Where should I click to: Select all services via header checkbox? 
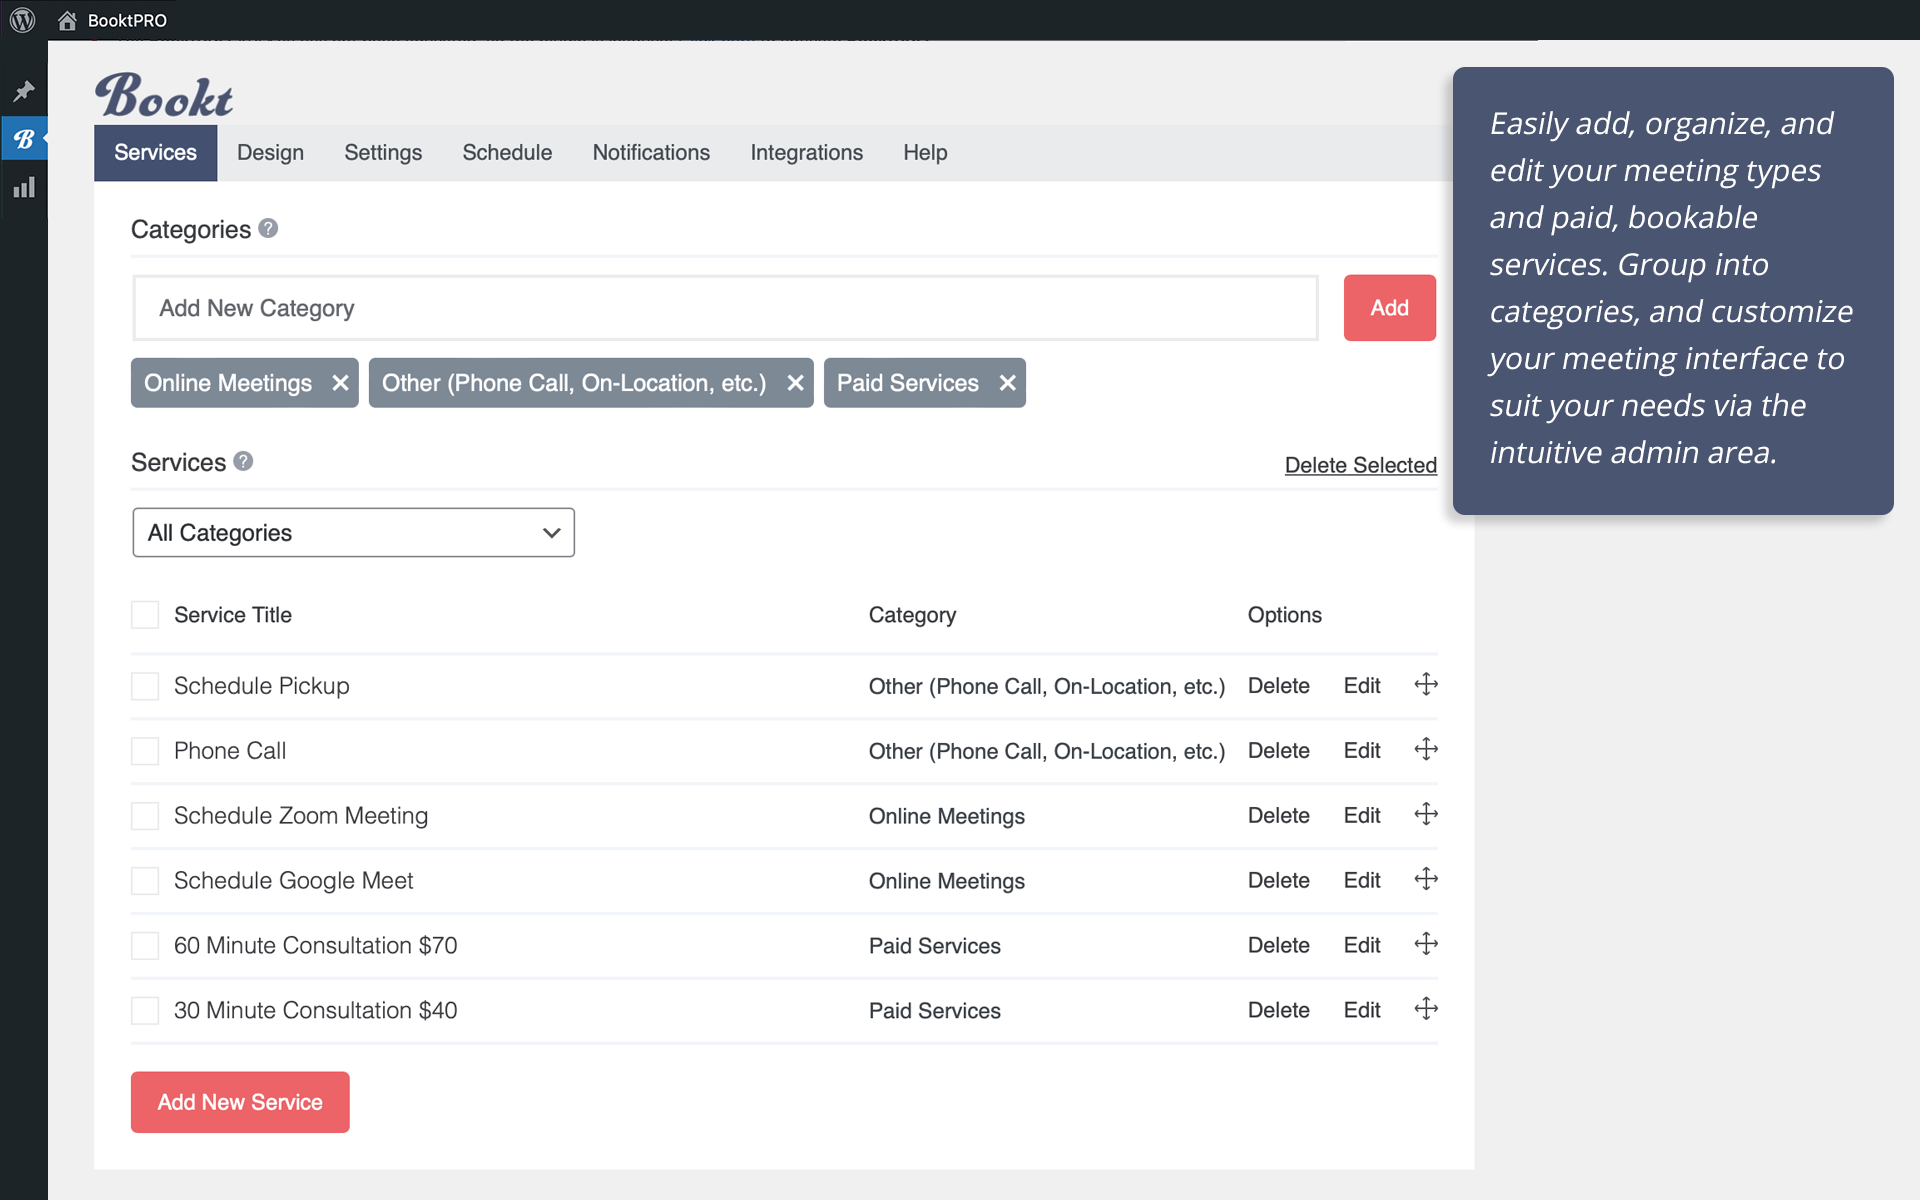144,614
